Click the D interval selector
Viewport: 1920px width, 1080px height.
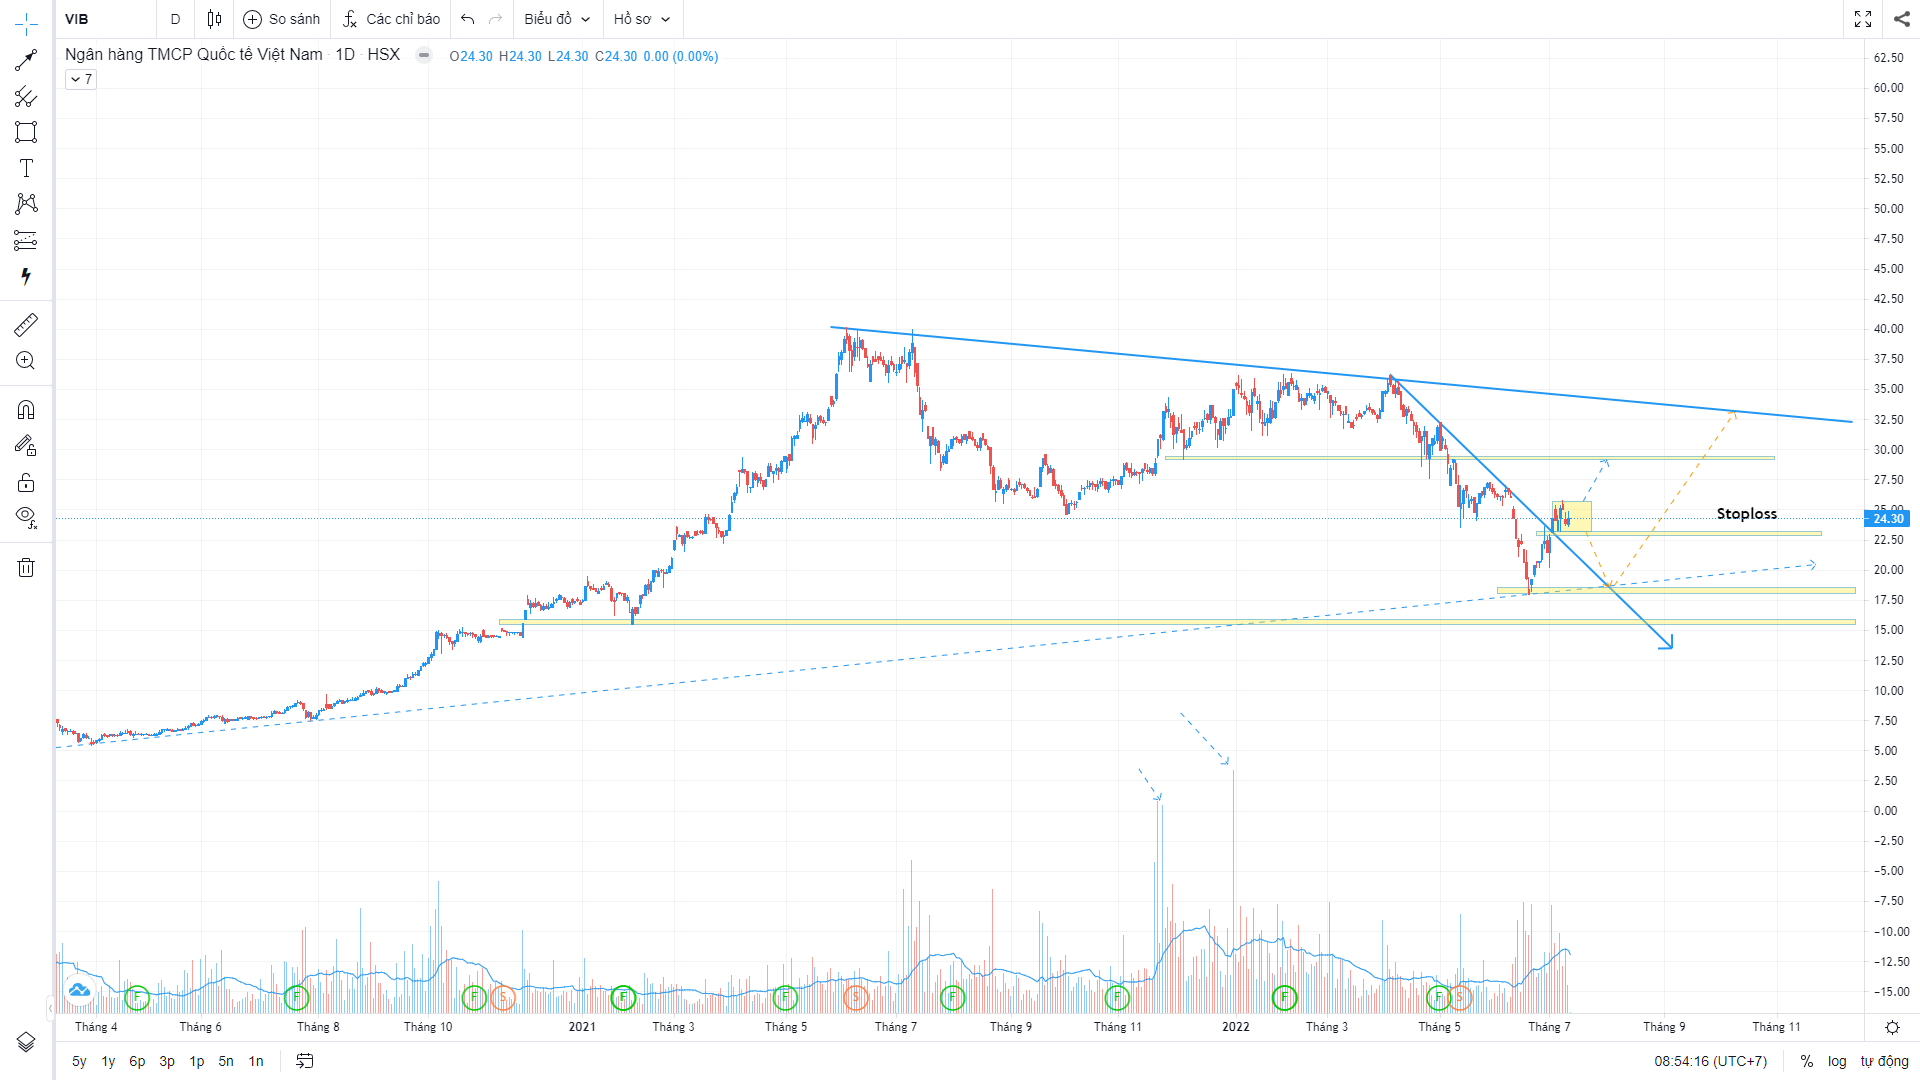point(175,19)
